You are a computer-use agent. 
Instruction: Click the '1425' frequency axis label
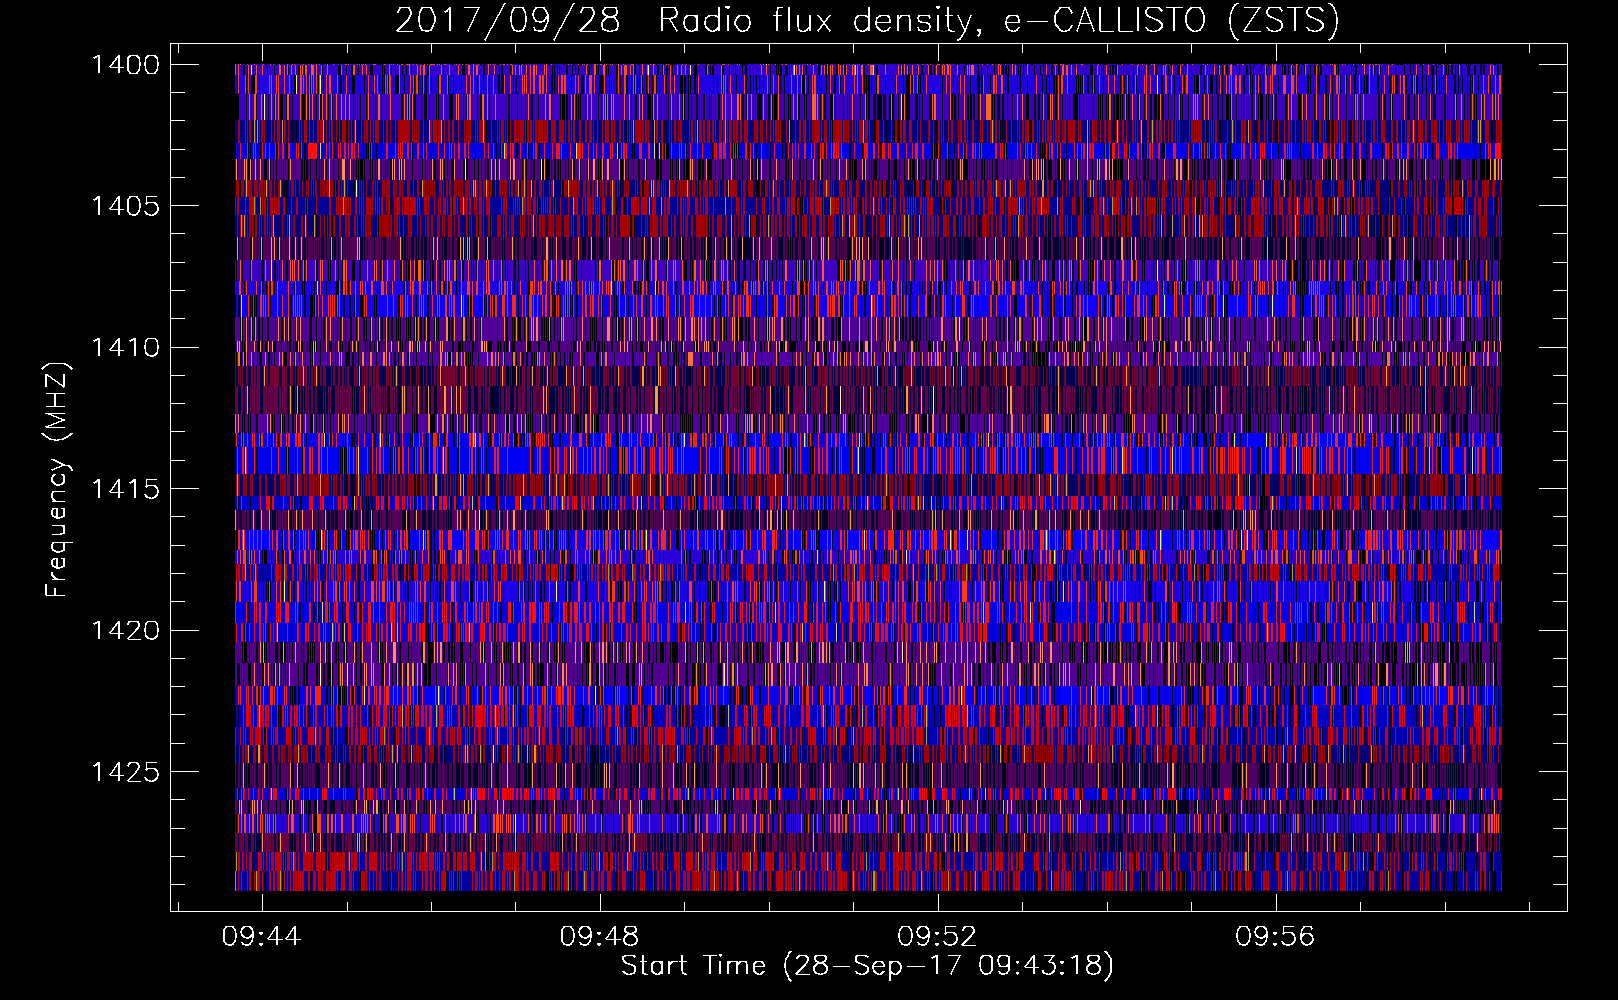tap(125, 772)
